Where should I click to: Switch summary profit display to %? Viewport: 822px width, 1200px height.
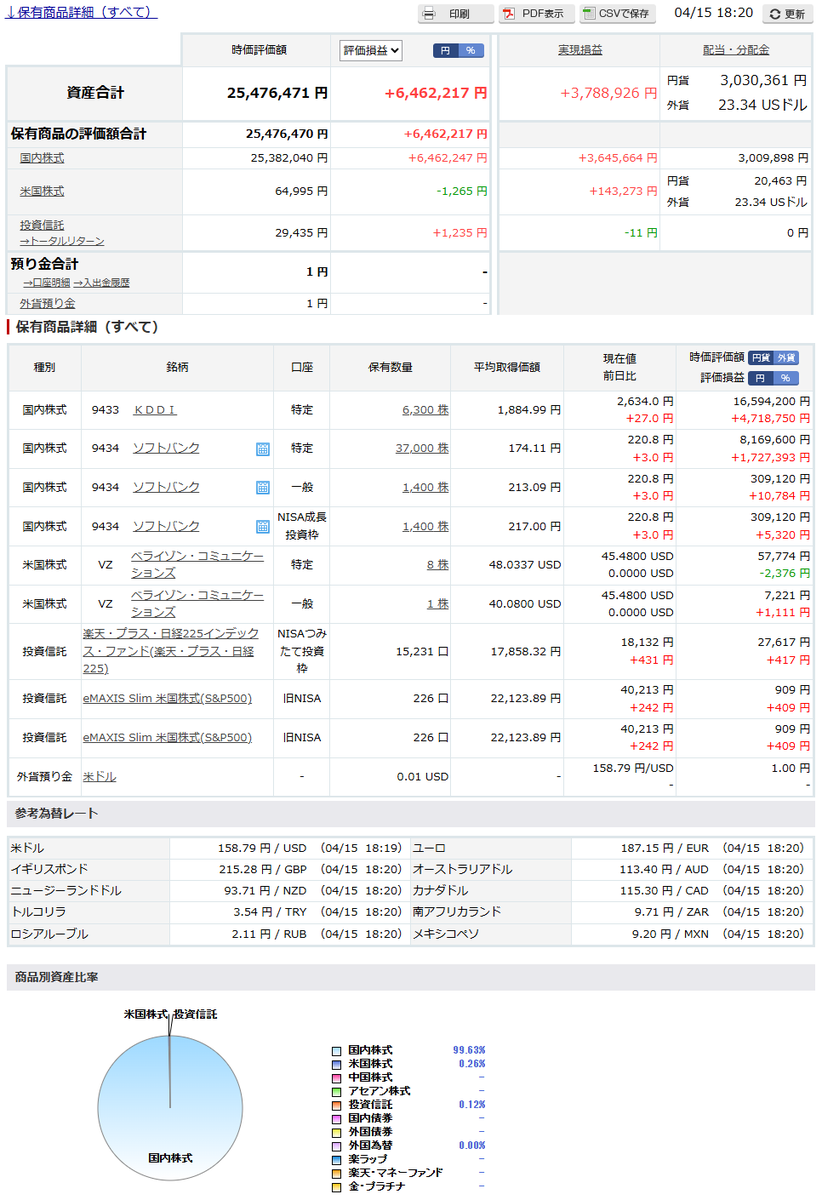470,51
